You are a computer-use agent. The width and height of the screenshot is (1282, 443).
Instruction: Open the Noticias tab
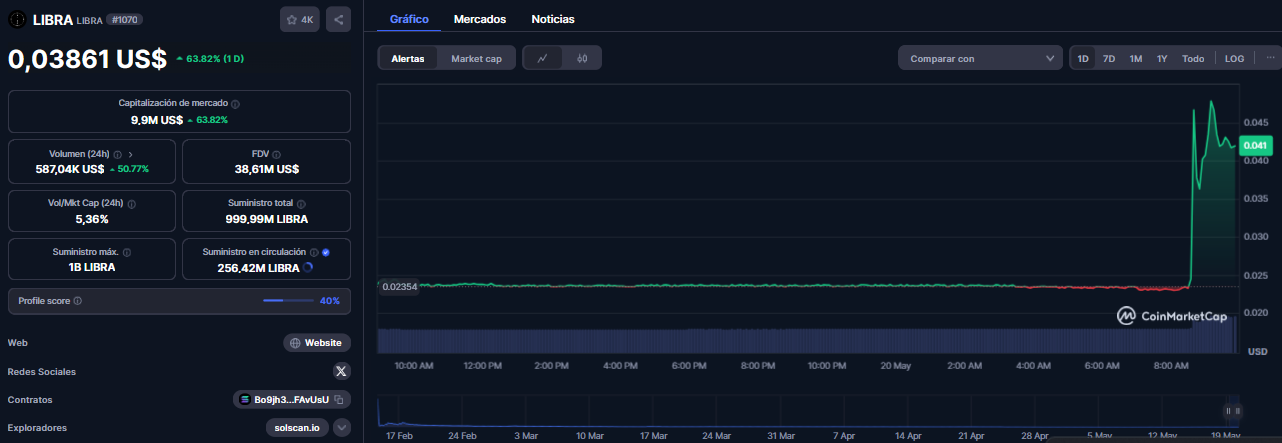pyautogui.click(x=553, y=19)
